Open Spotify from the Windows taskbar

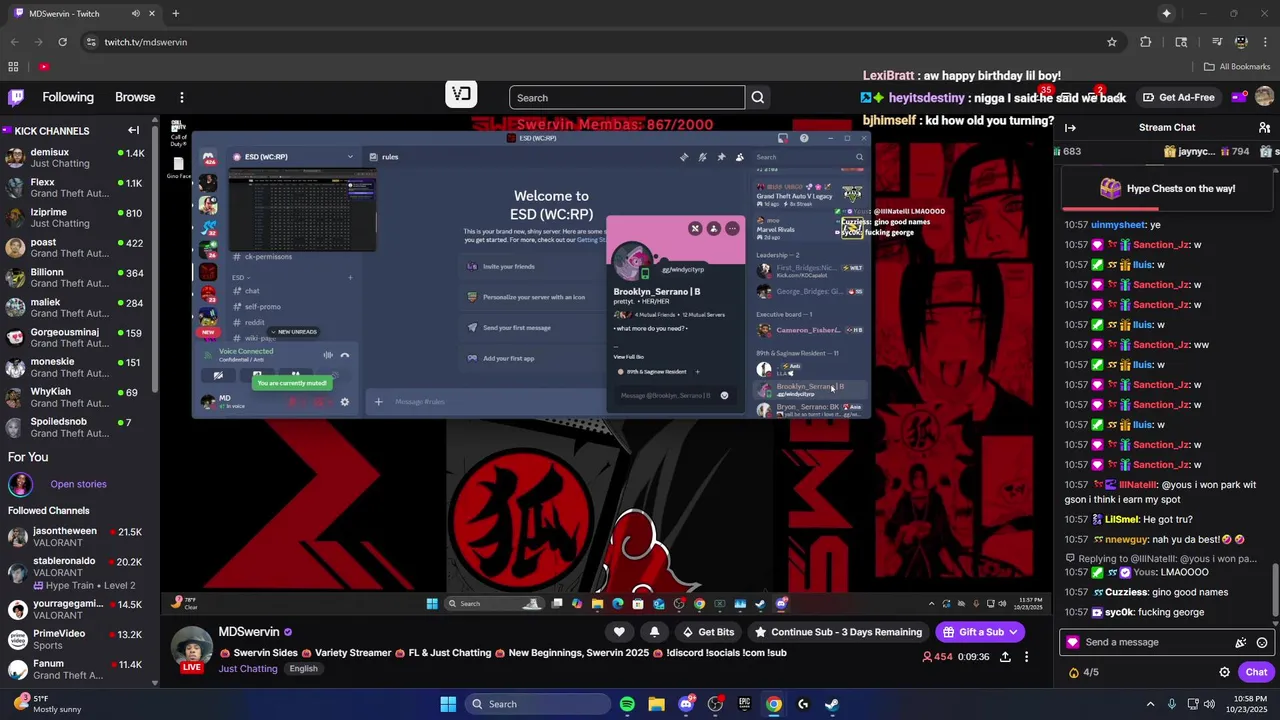coord(627,704)
